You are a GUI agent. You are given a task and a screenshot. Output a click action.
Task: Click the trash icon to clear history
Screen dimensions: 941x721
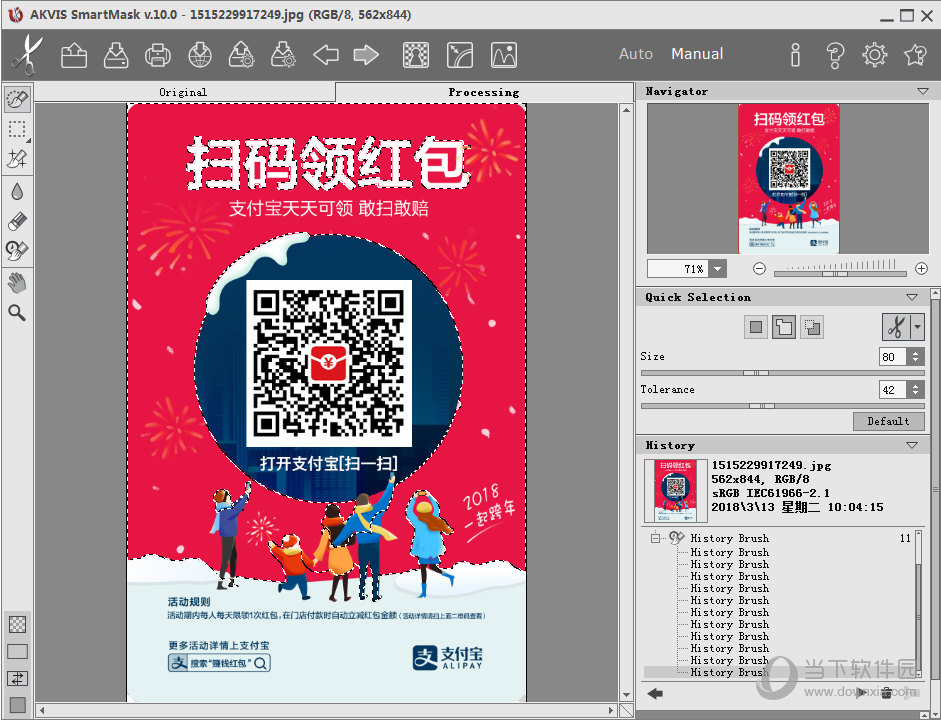pyautogui.click(x=886, y=693)
